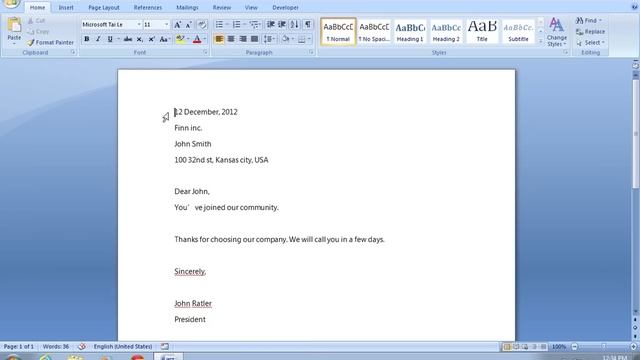The height and width of the screenshot is (360, 640).
Task: Align text right
Action: (243, 39)
